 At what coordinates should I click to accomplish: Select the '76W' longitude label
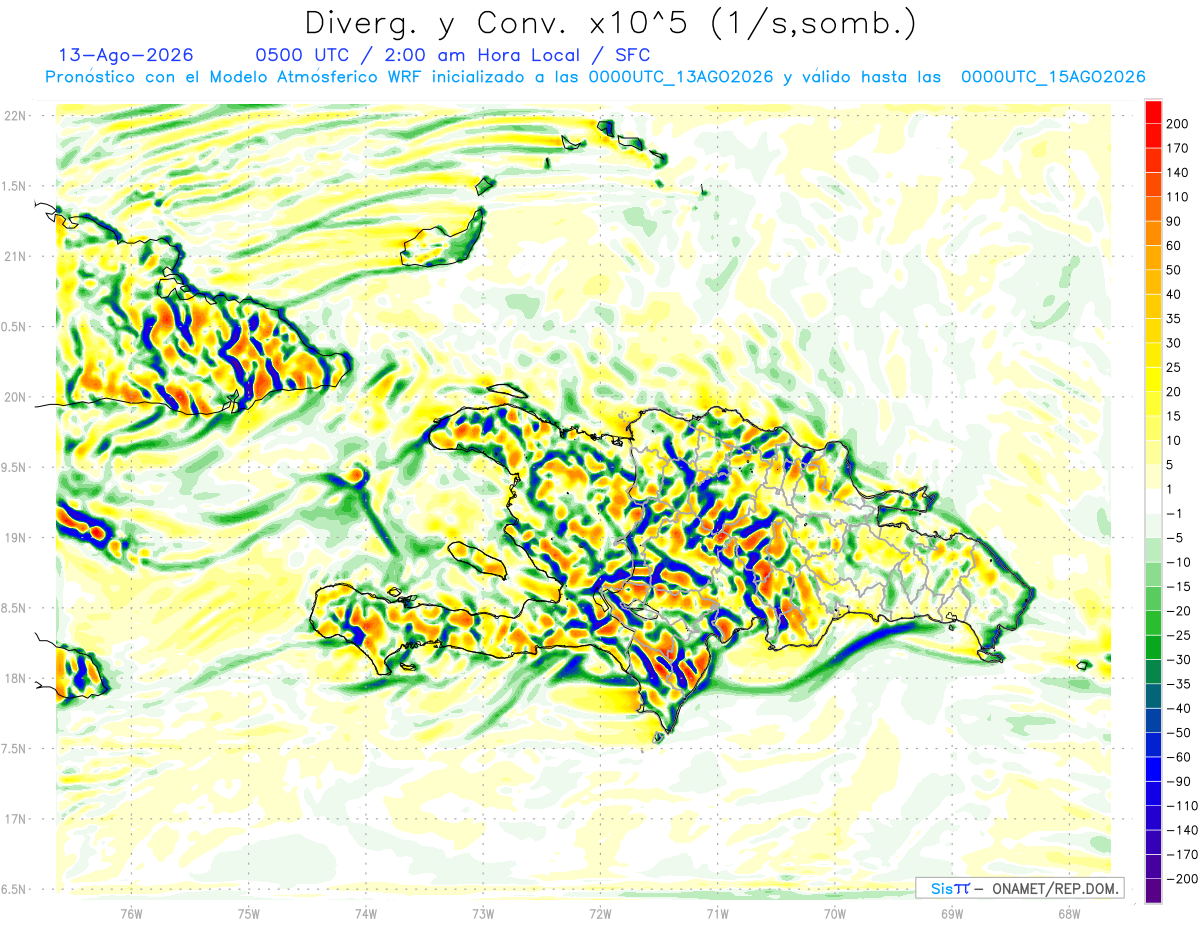tap(131, 914)
